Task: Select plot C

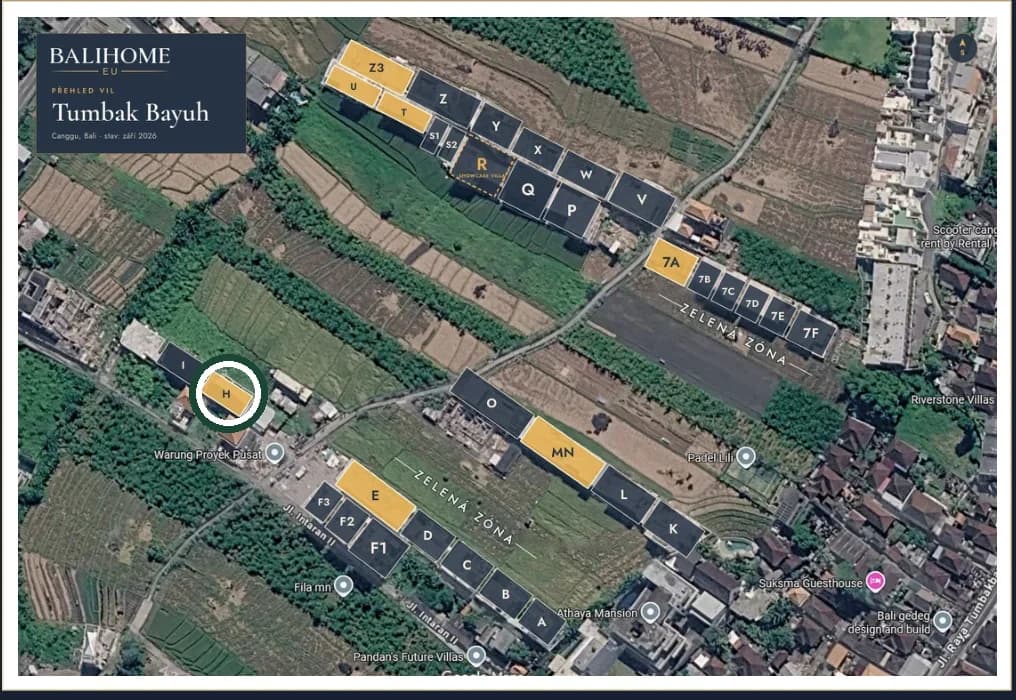Action: pyautogui.click(x=467, y=565)
